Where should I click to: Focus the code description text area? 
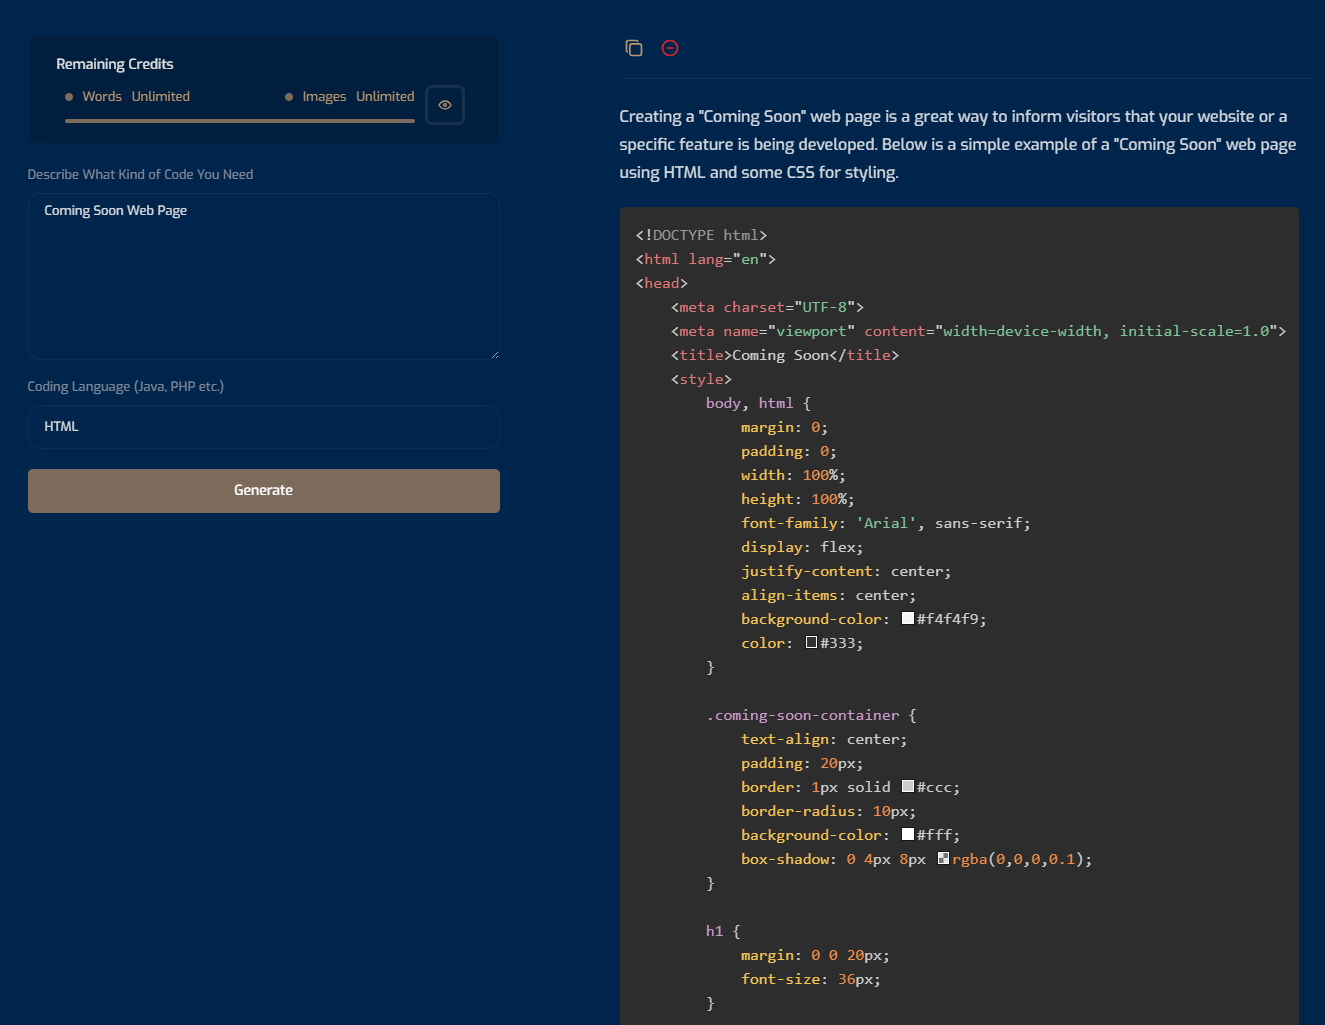(264, 276)
